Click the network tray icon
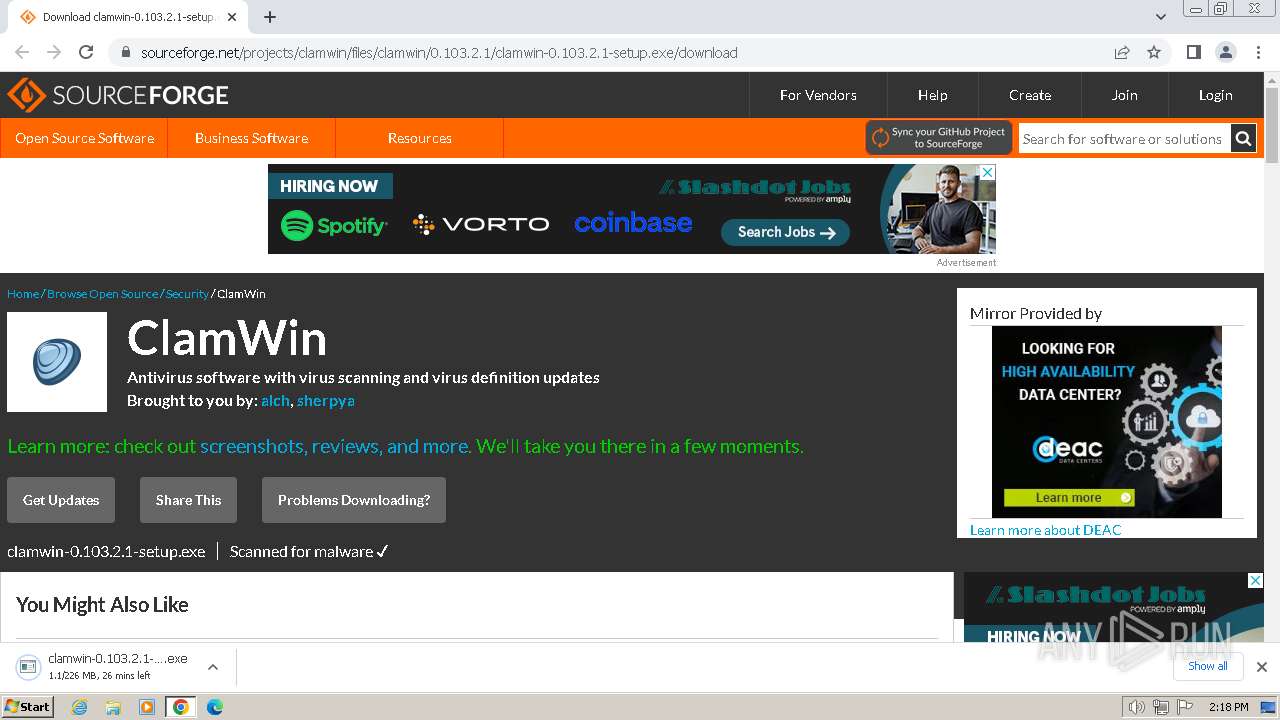This screenshot has width=1280, height=720. [1160, 707]
